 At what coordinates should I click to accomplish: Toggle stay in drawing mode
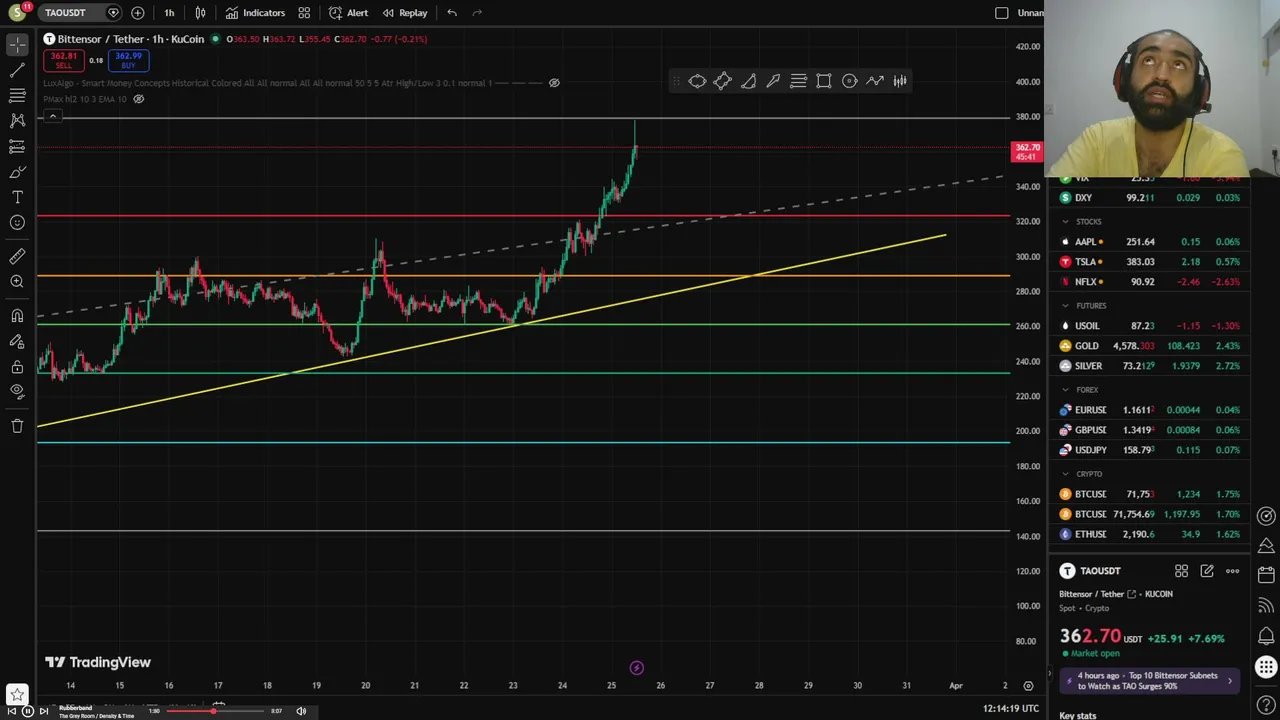(x=17, y=341)
